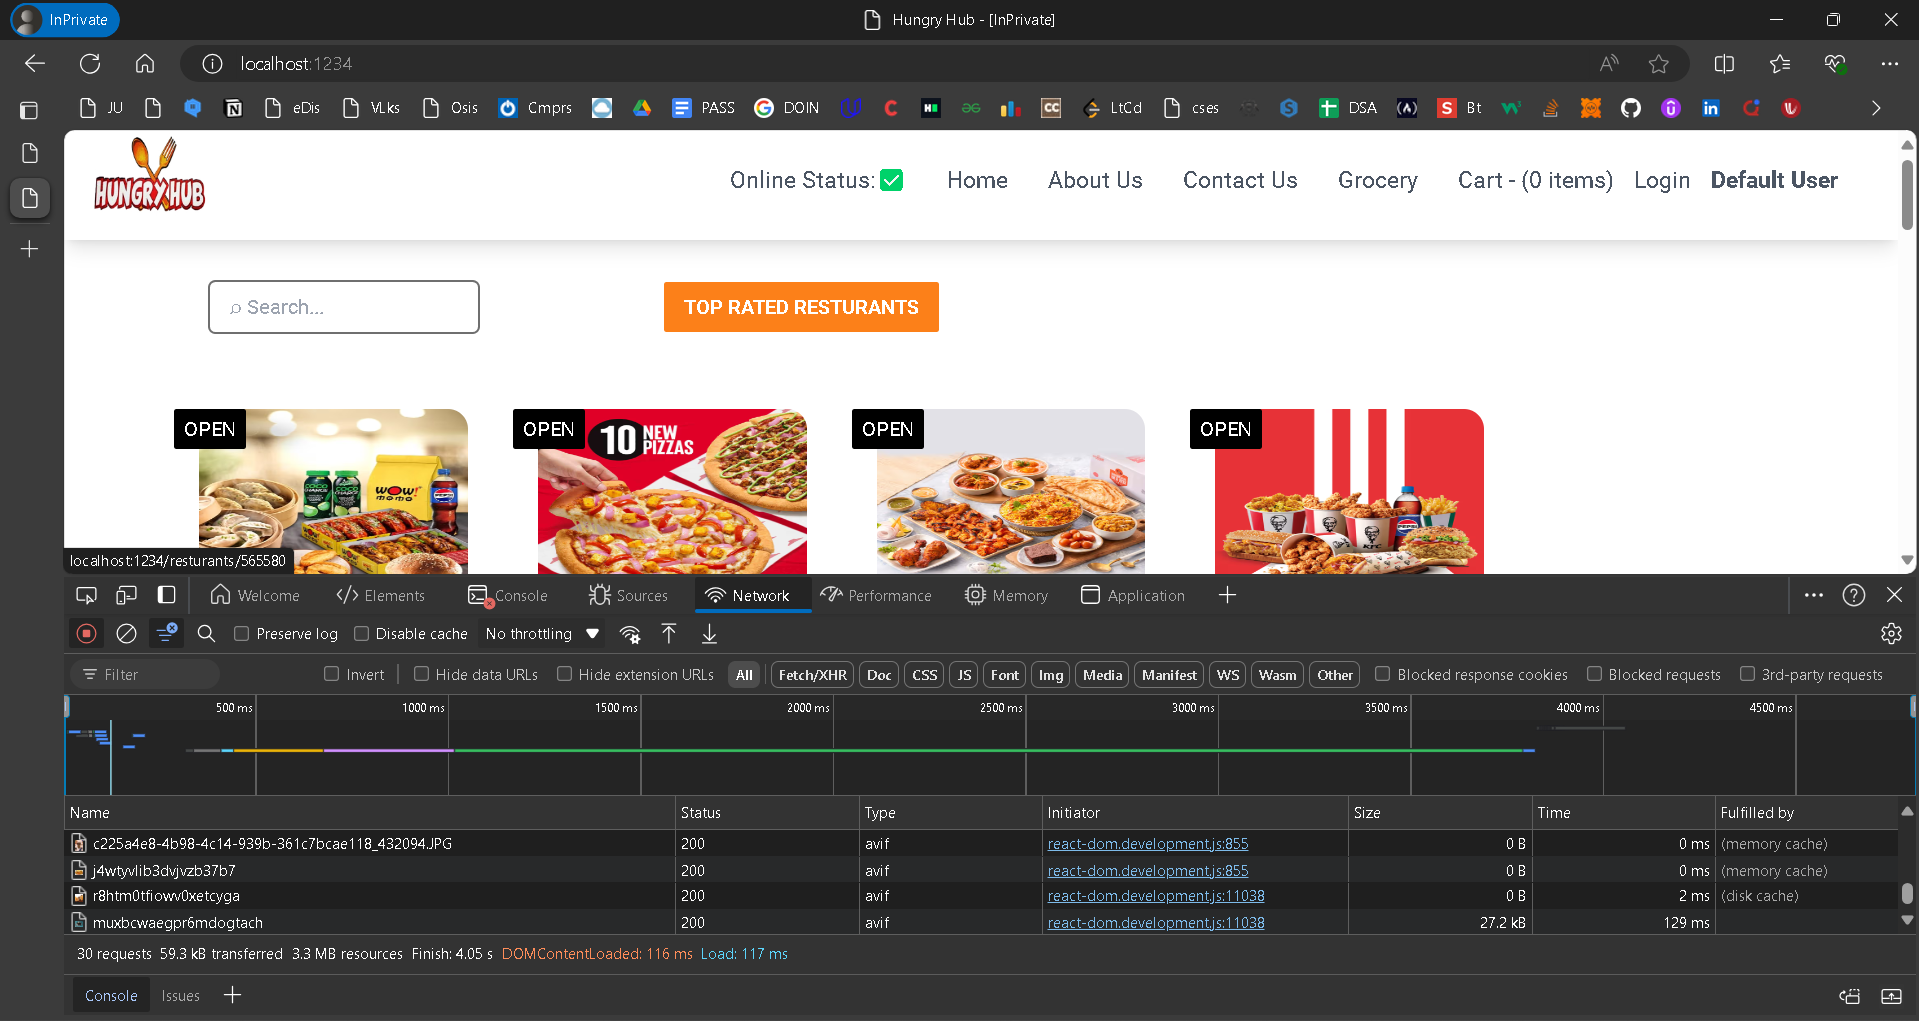Open the Notion bookmark icon
This screenshot has width=1919, height=1021.
(233, 108)
